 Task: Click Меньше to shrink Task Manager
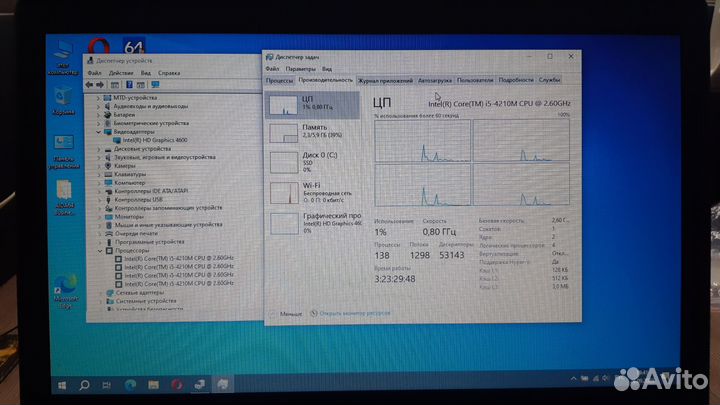click(291, 314)
